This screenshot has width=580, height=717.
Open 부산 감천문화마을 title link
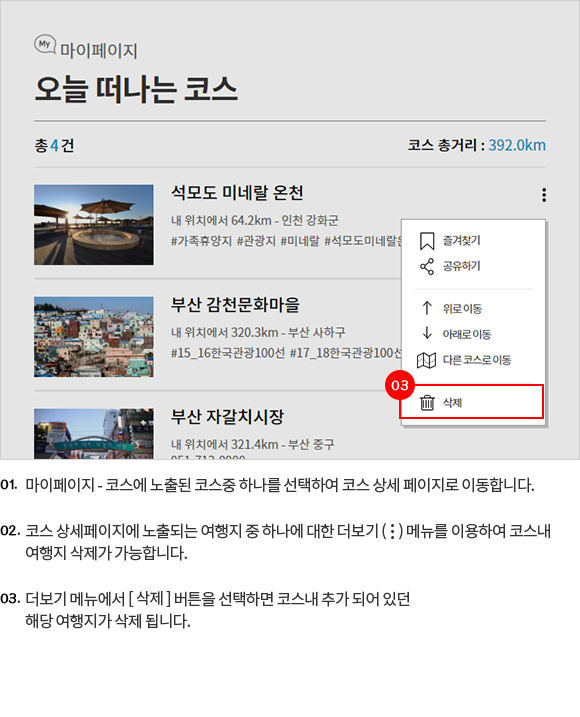click(235, 305)
